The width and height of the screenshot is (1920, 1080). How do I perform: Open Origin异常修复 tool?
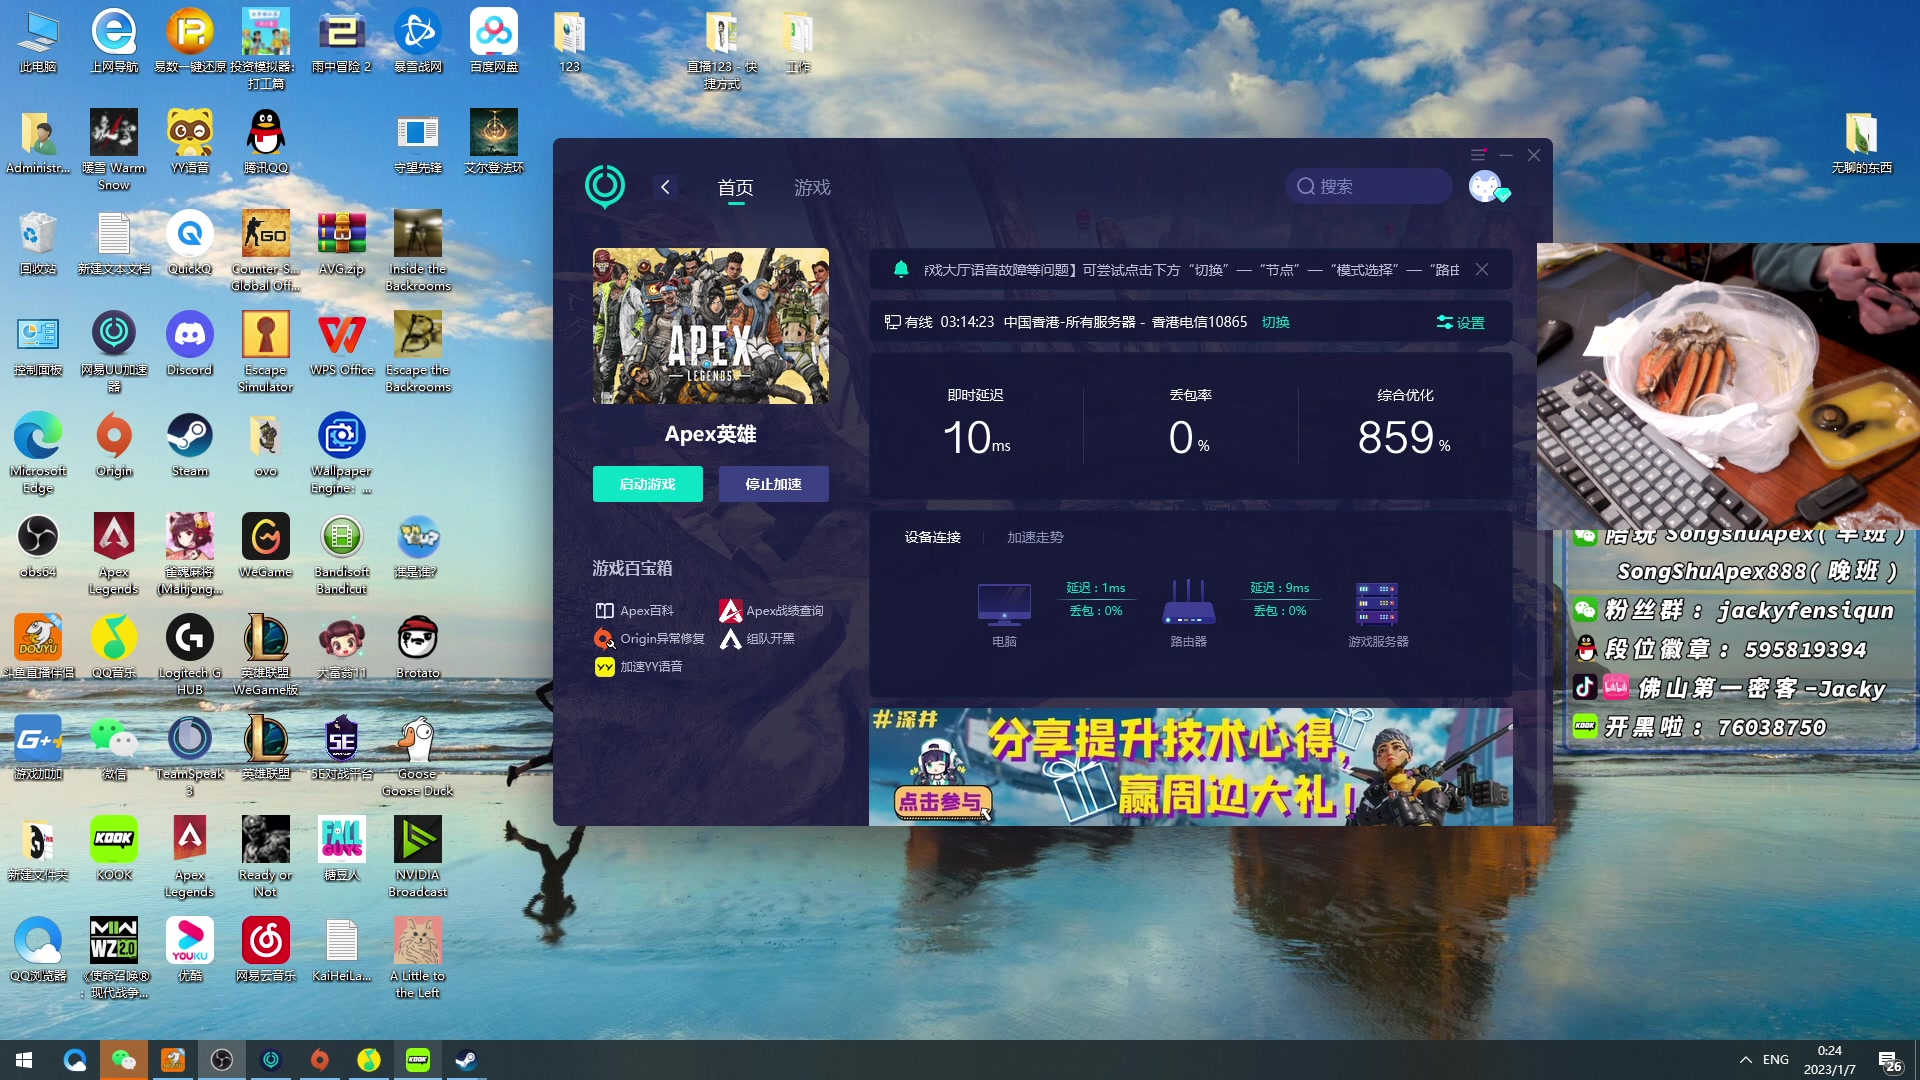click(650, 639)
